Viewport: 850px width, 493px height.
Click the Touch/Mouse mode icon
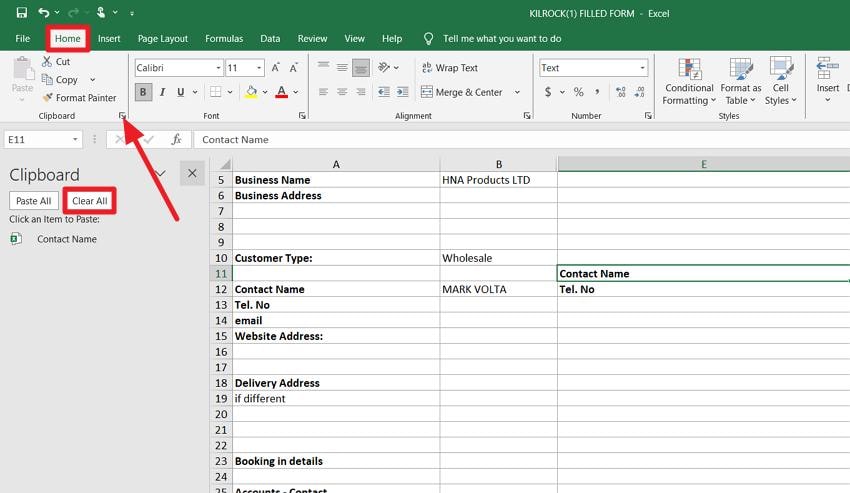[101, 12]
